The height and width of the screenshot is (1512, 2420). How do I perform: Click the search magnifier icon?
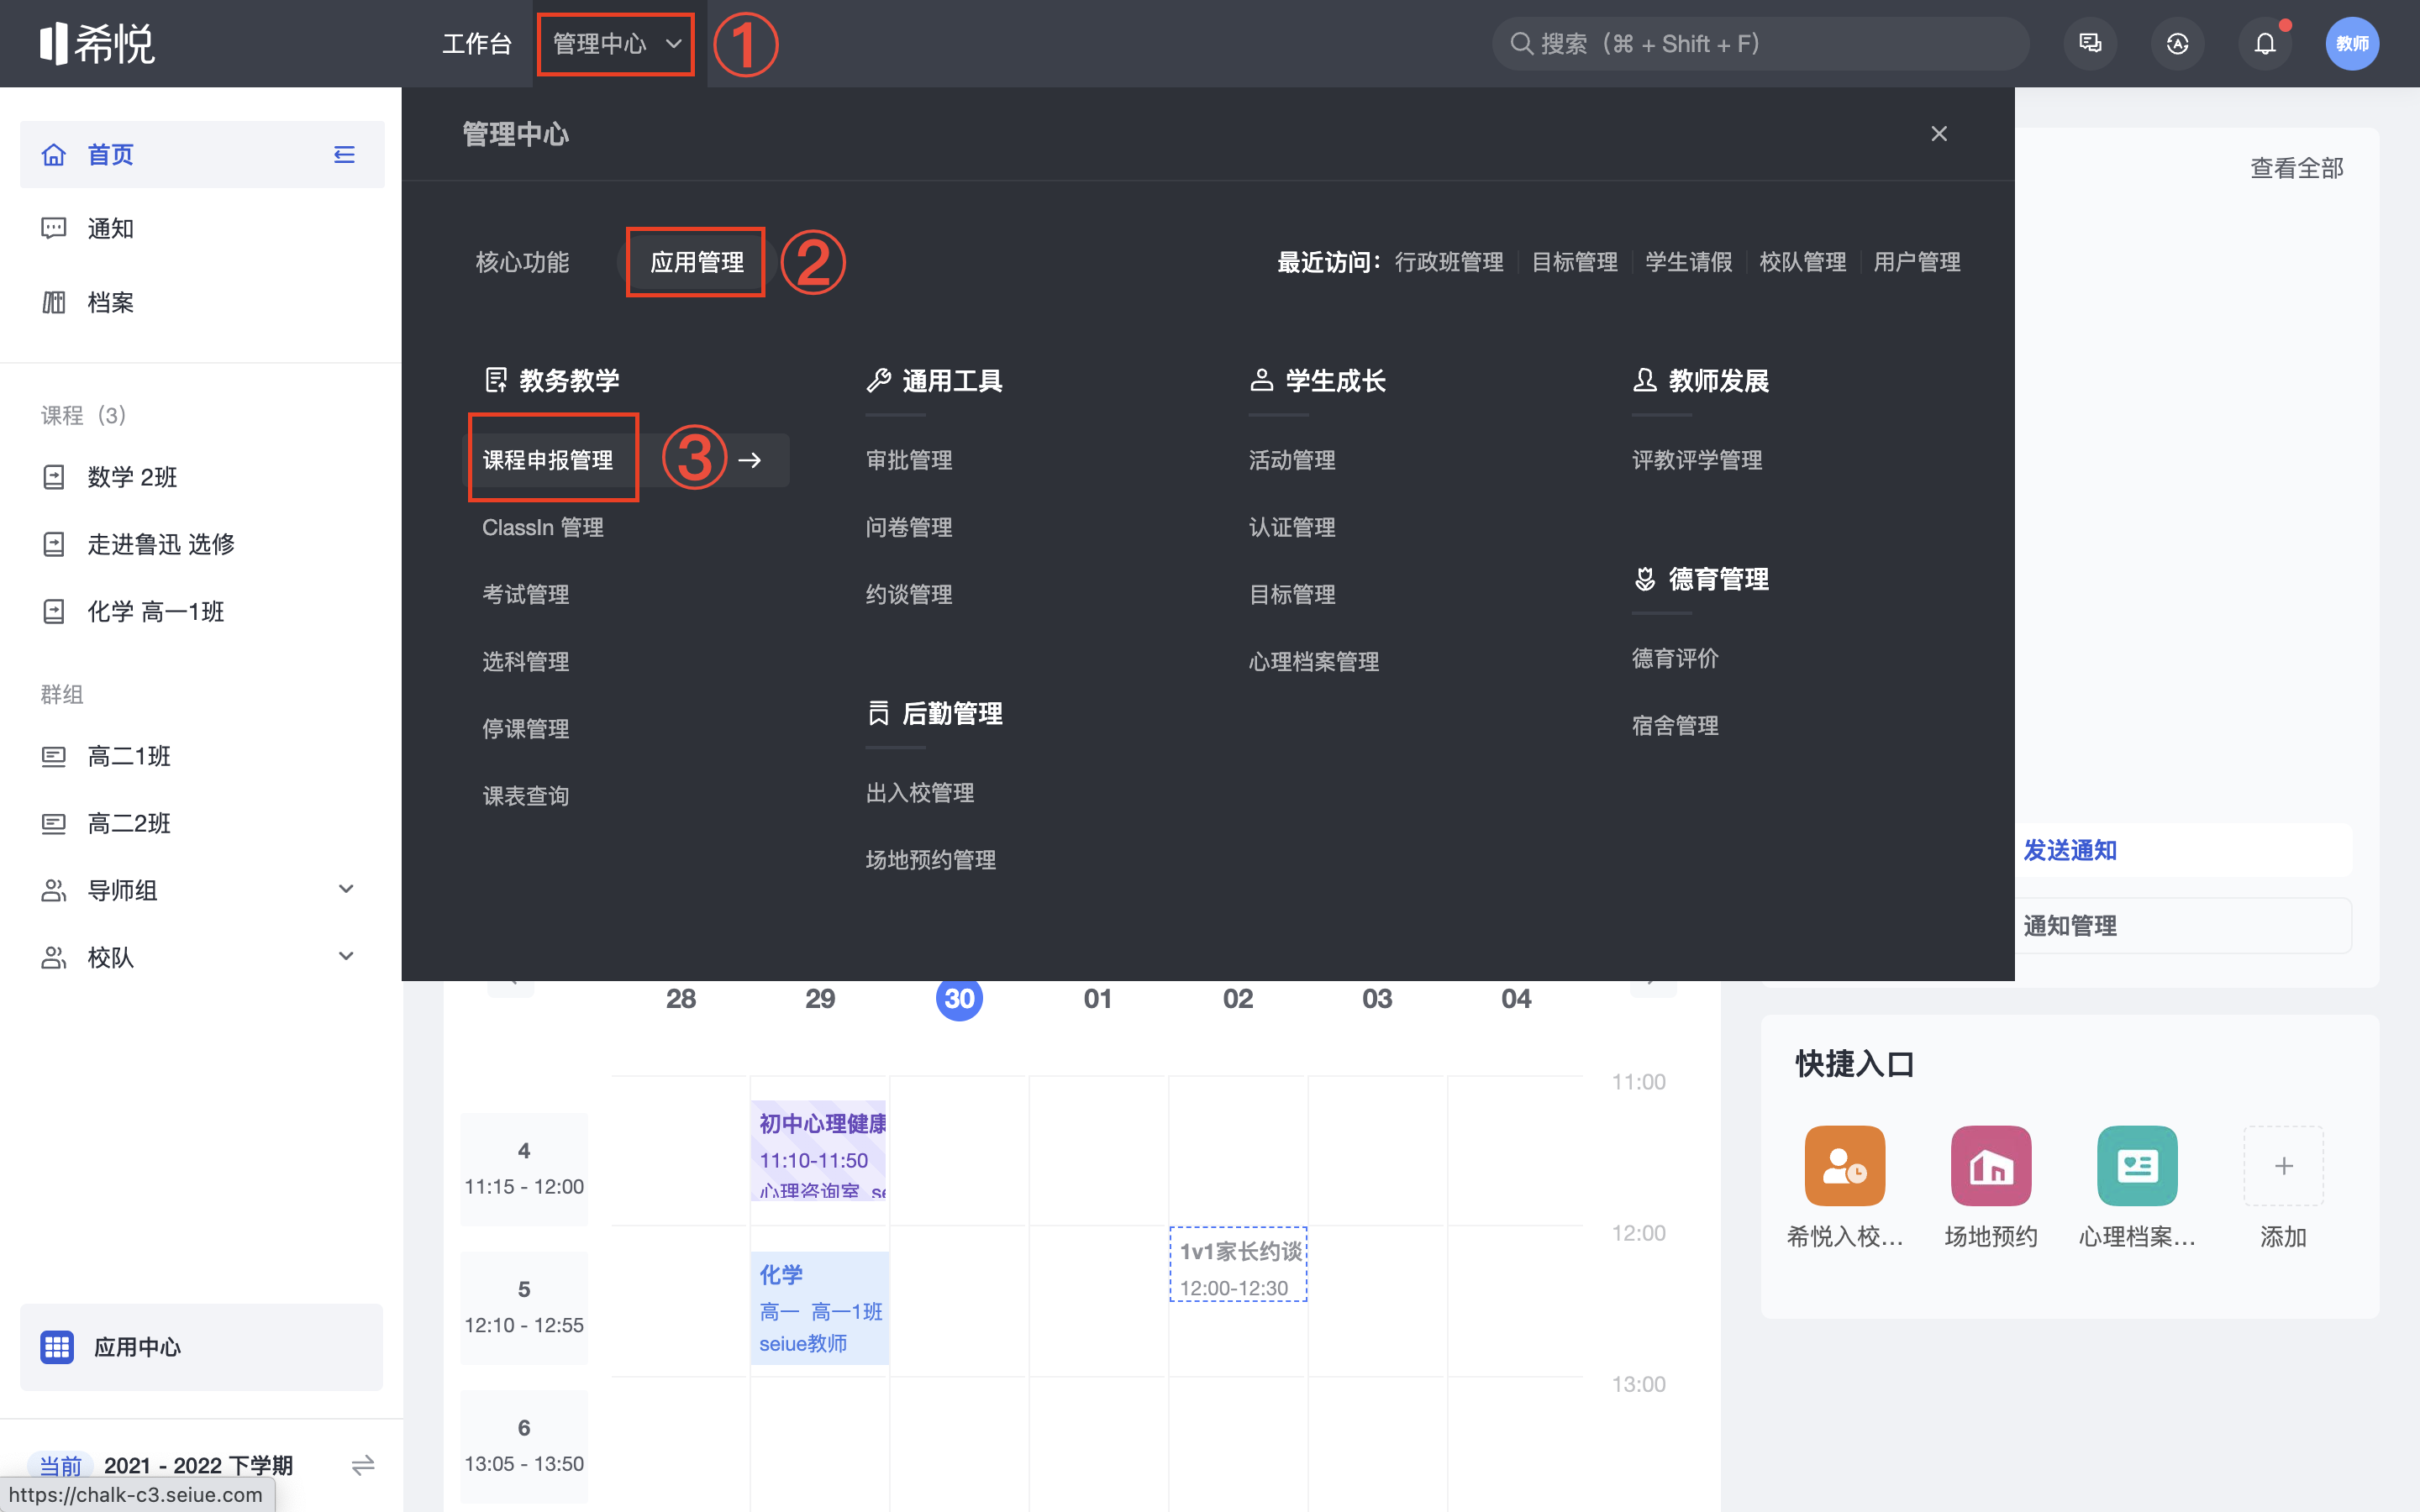coord(1521,44)
